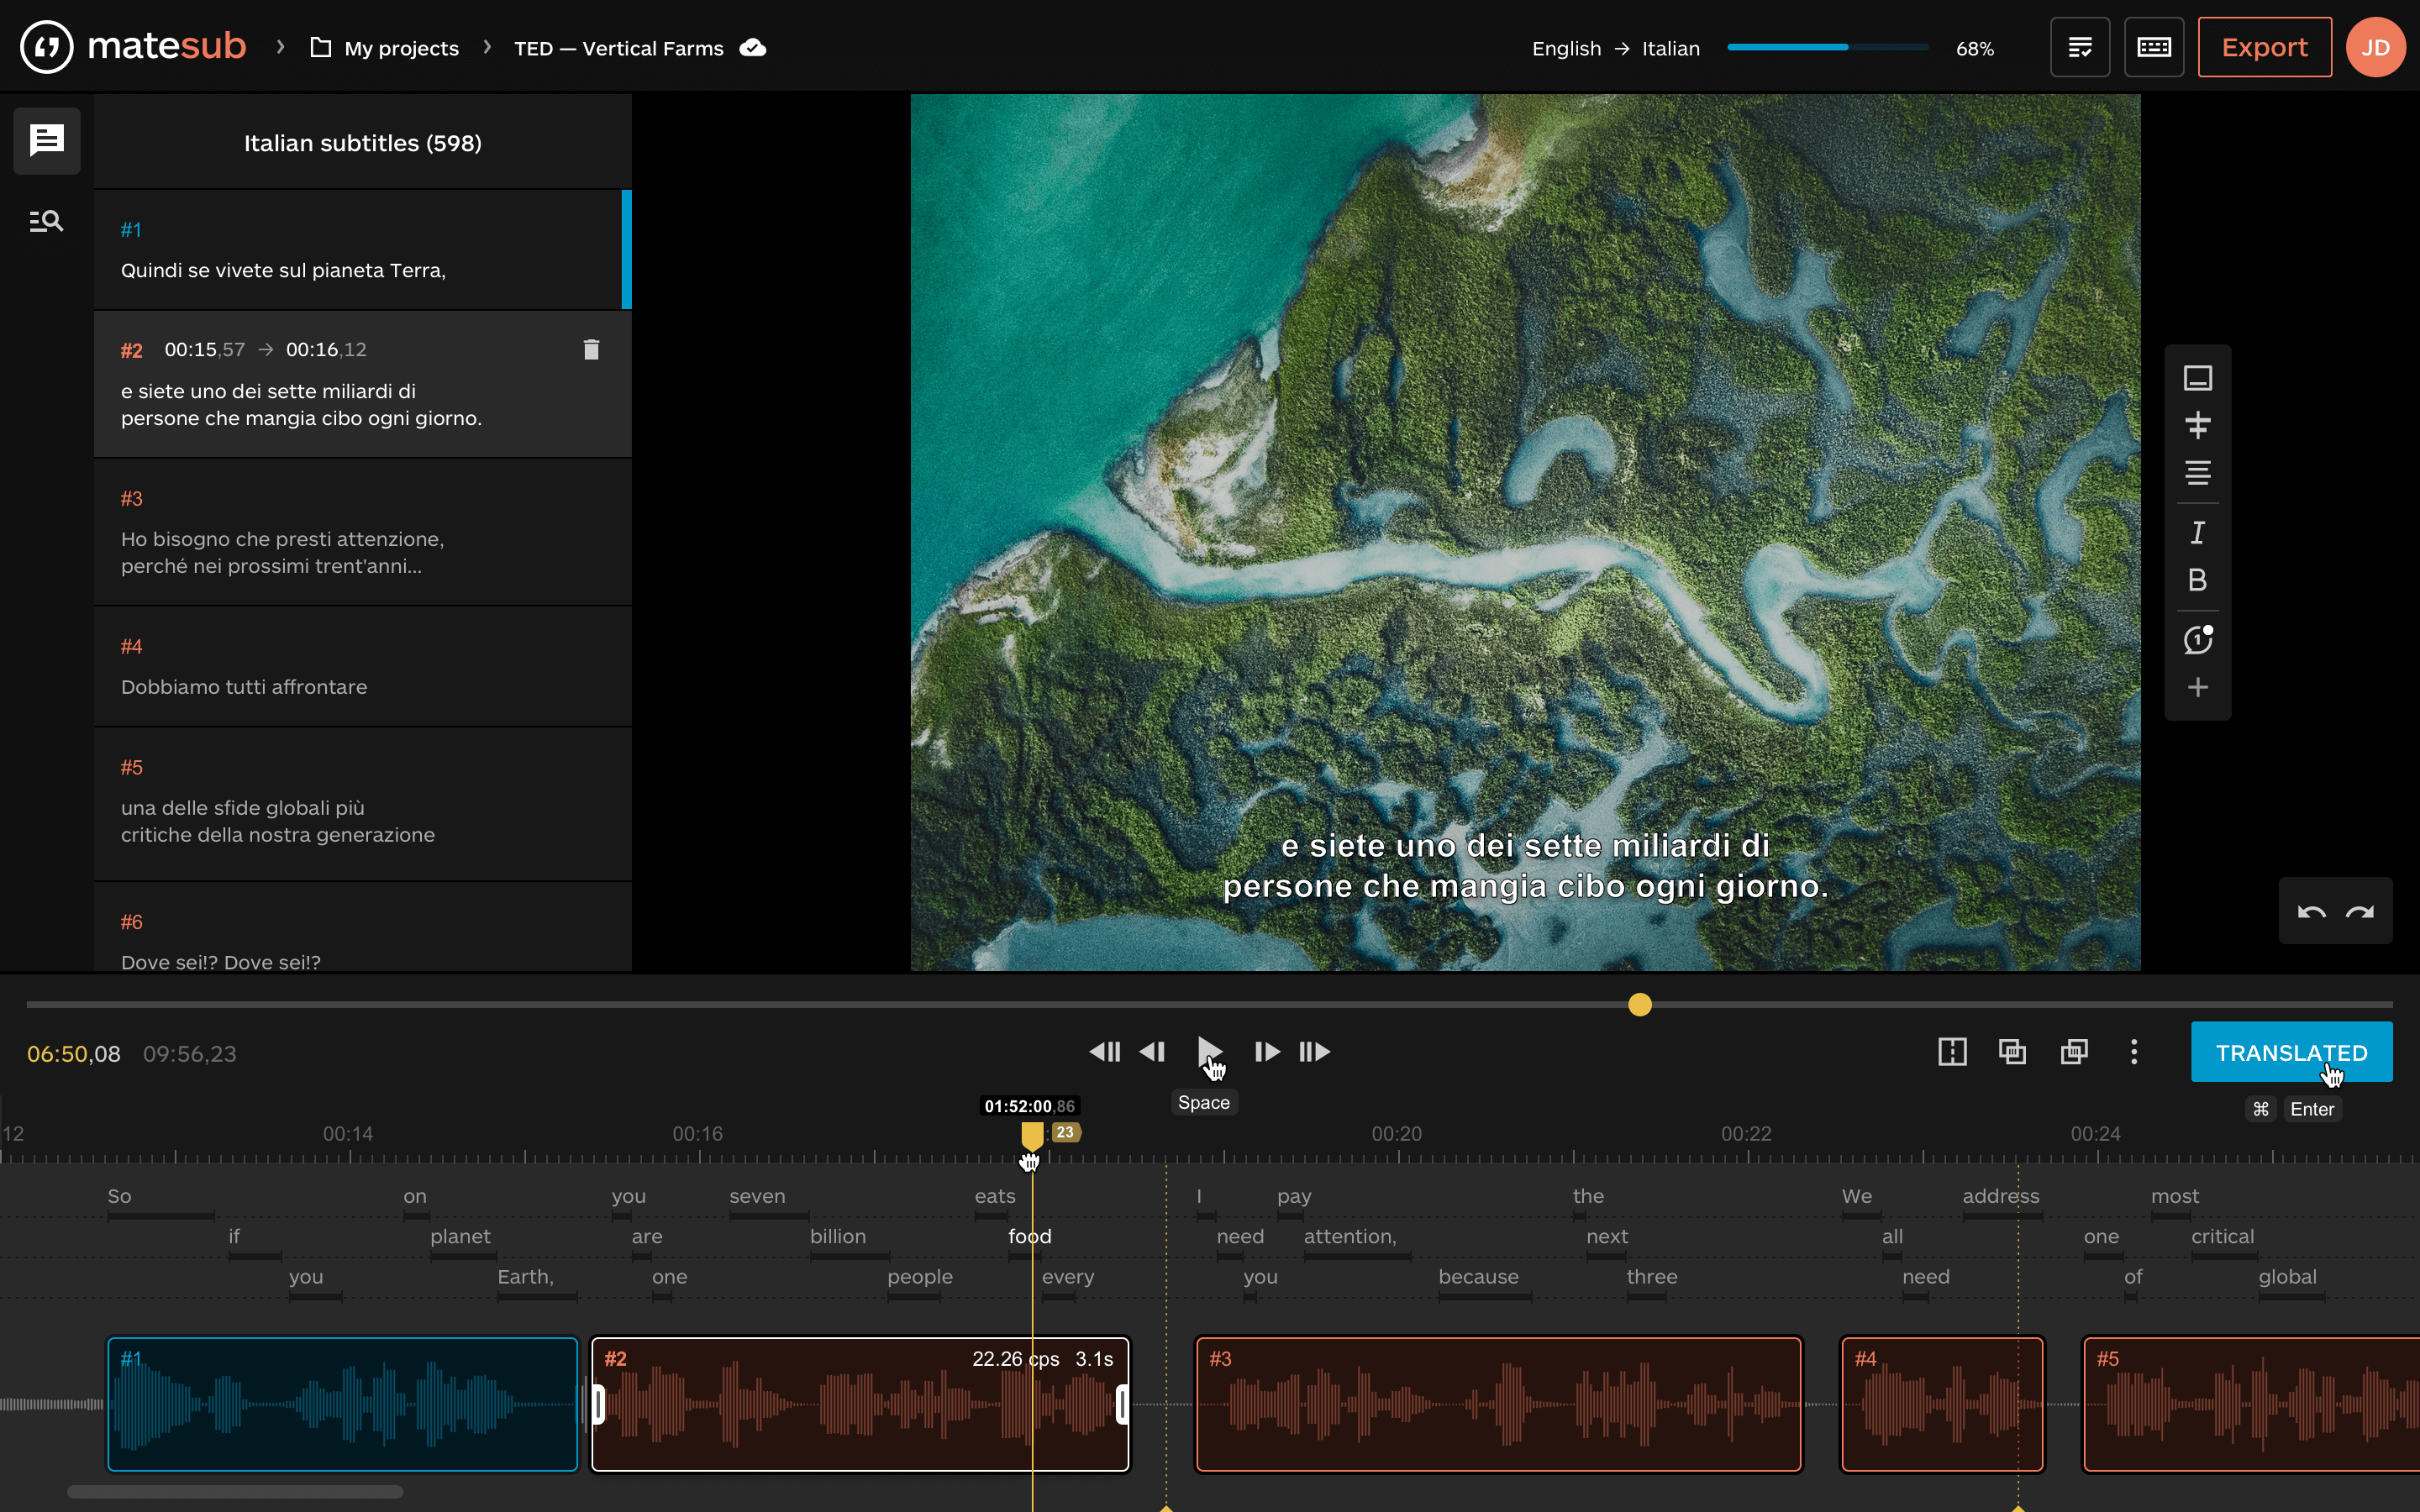Image resolution: width=2420 pixels, height=1512 pixels.
Task: Mark subtitle as TRANSLATED
Action: point(2291,1052)
